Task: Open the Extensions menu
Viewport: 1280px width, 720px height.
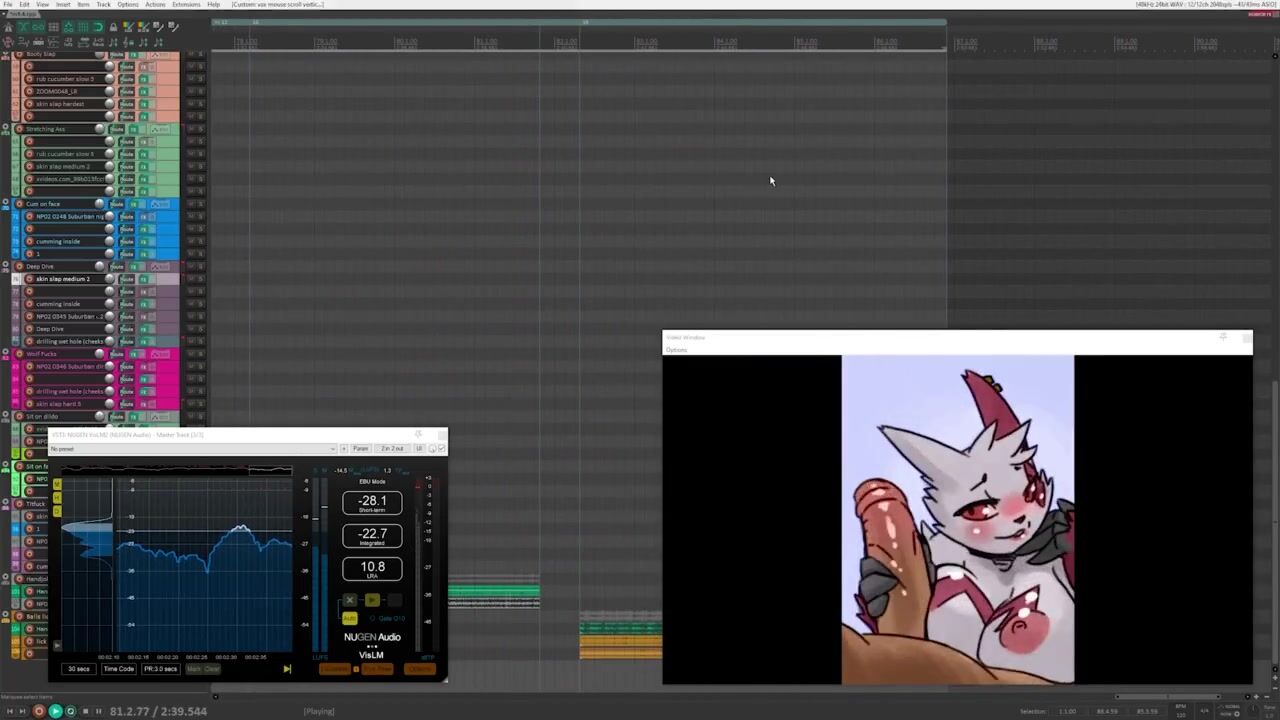Action: coord(186,4)
